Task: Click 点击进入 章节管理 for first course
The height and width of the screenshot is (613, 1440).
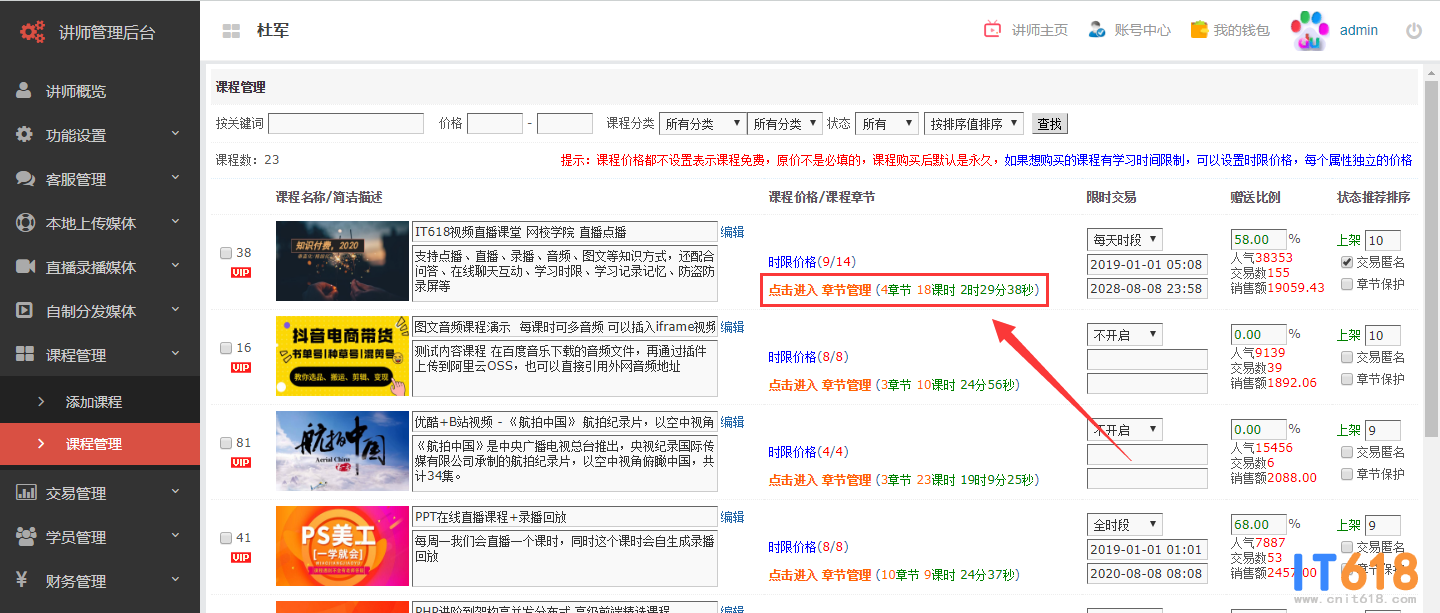Action: [x=819, y=291]
